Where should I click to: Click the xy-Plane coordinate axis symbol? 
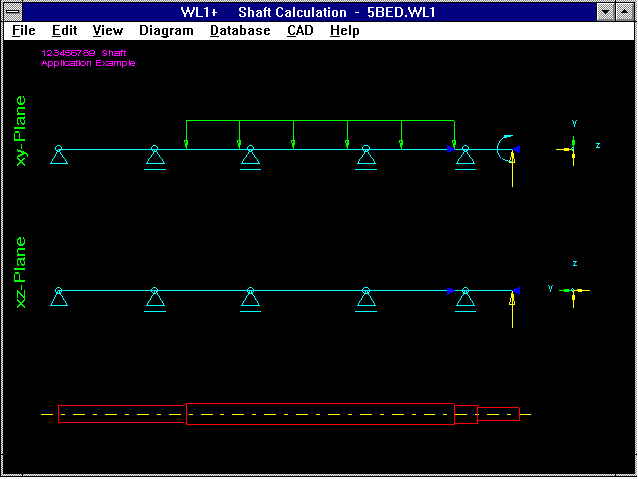(x=573, y=149)
